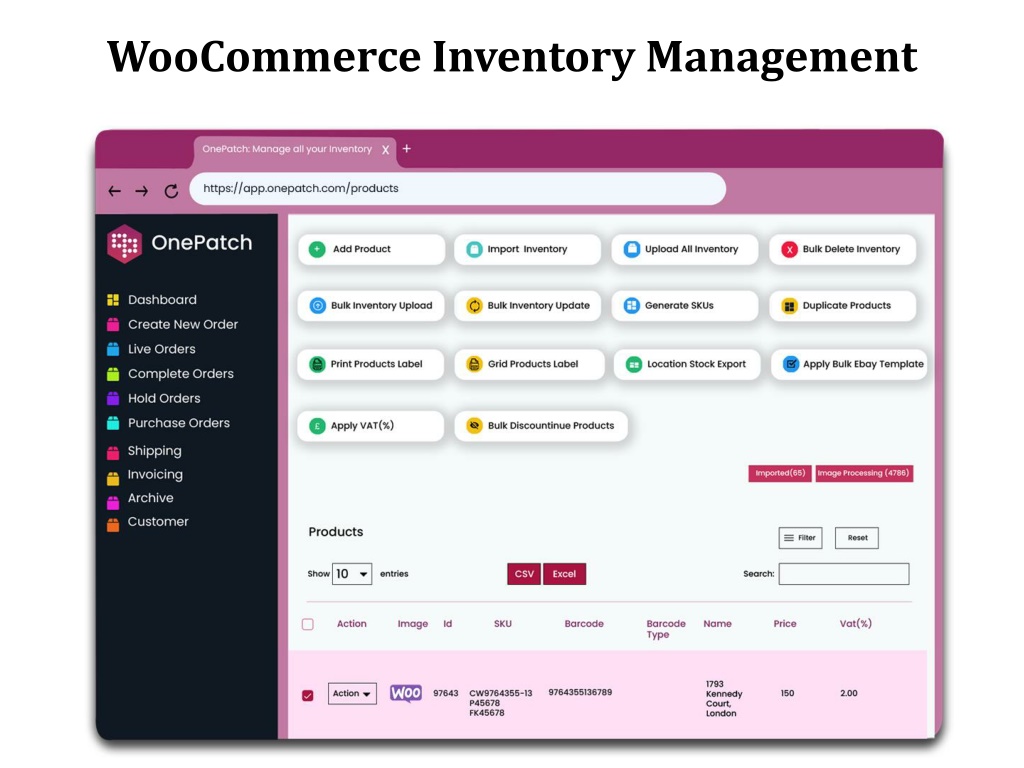Click the Invoicing yellow icon
This screenshot has height=768, width=1024.
[x=113, y=478]
